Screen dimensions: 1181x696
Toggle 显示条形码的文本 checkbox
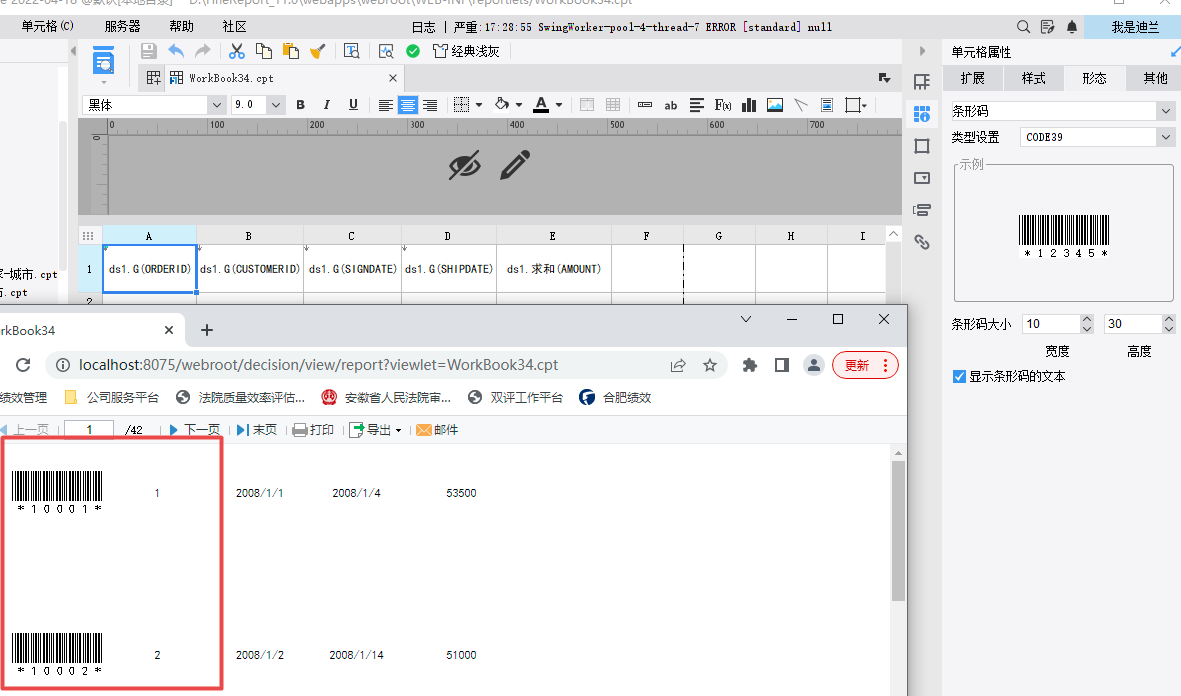(959, 377)
